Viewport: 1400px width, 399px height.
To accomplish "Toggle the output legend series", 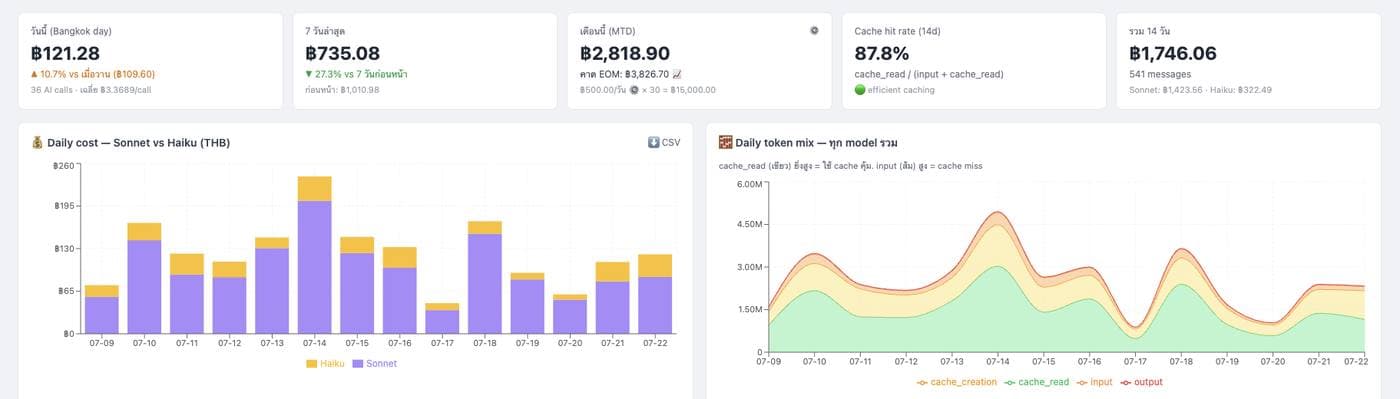I will point(1141,382).
